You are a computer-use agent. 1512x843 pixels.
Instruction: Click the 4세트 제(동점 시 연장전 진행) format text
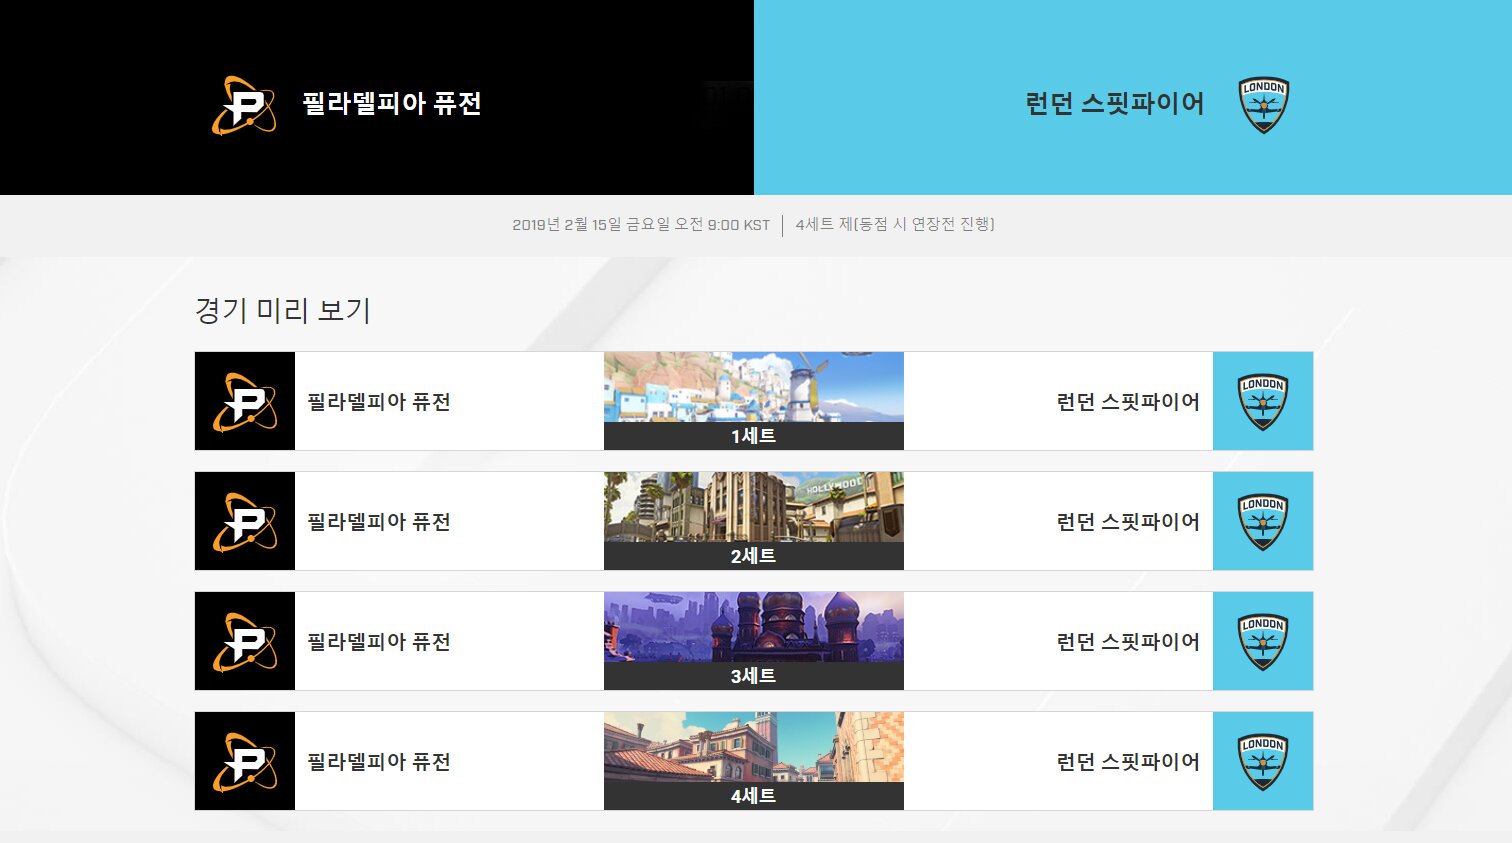pos(895,225)
